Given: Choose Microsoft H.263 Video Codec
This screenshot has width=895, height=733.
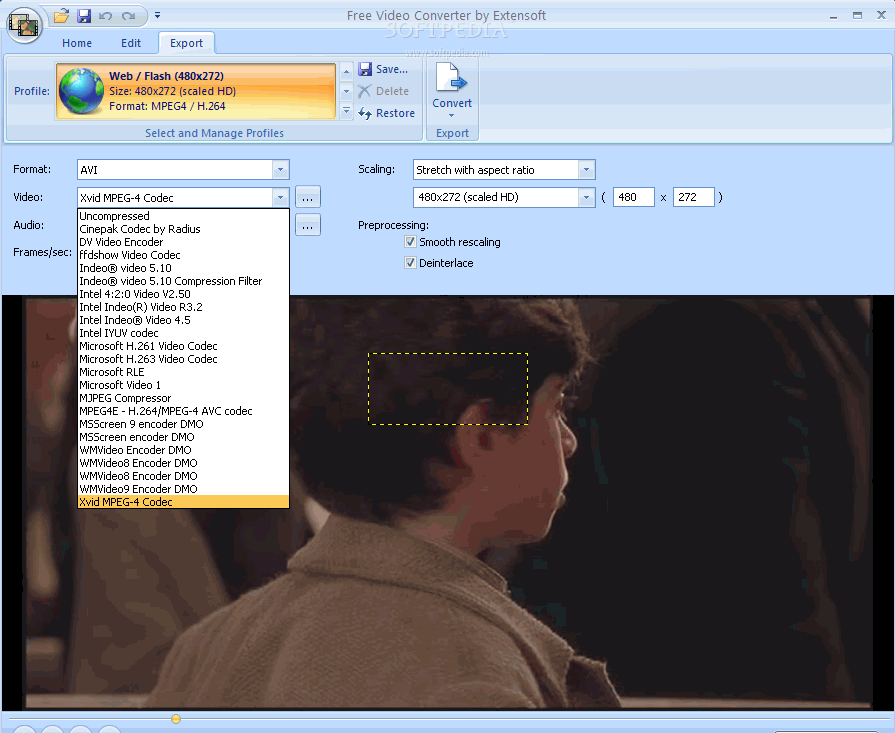Looking at the screenshot, I should (183, 359).
